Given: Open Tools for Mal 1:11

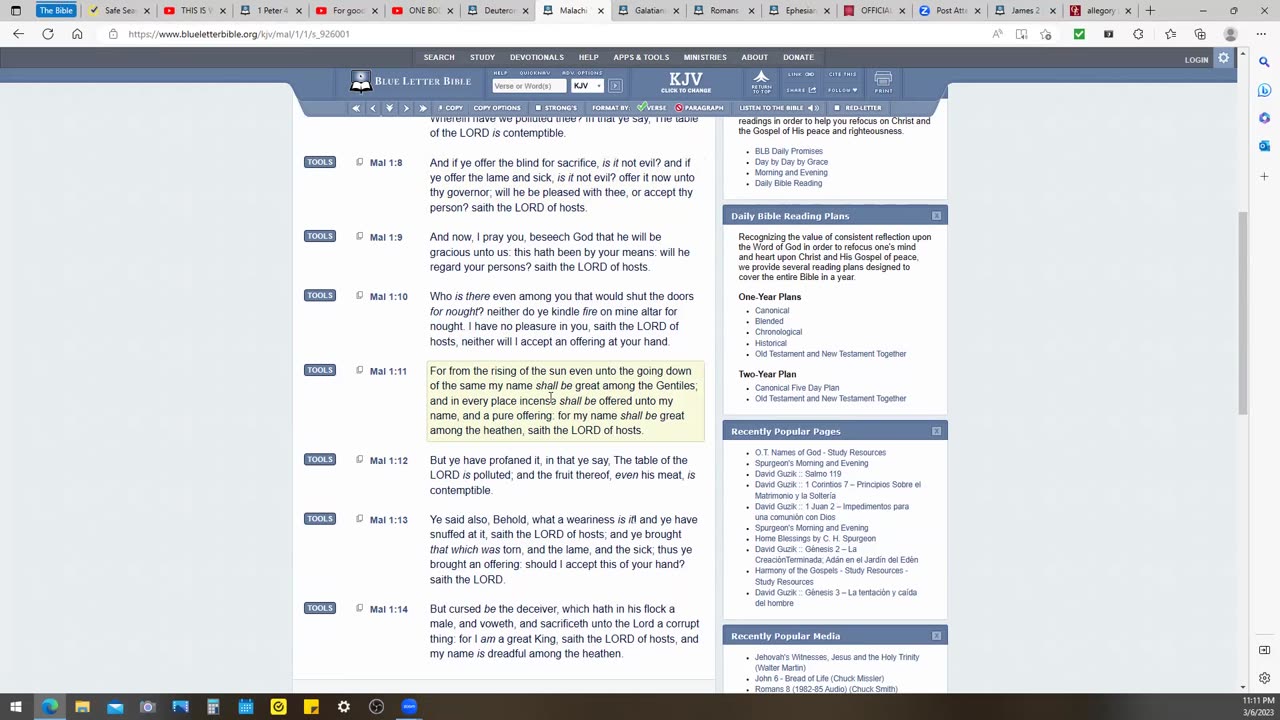Looking at the screenshot, I should coord(320,370).
